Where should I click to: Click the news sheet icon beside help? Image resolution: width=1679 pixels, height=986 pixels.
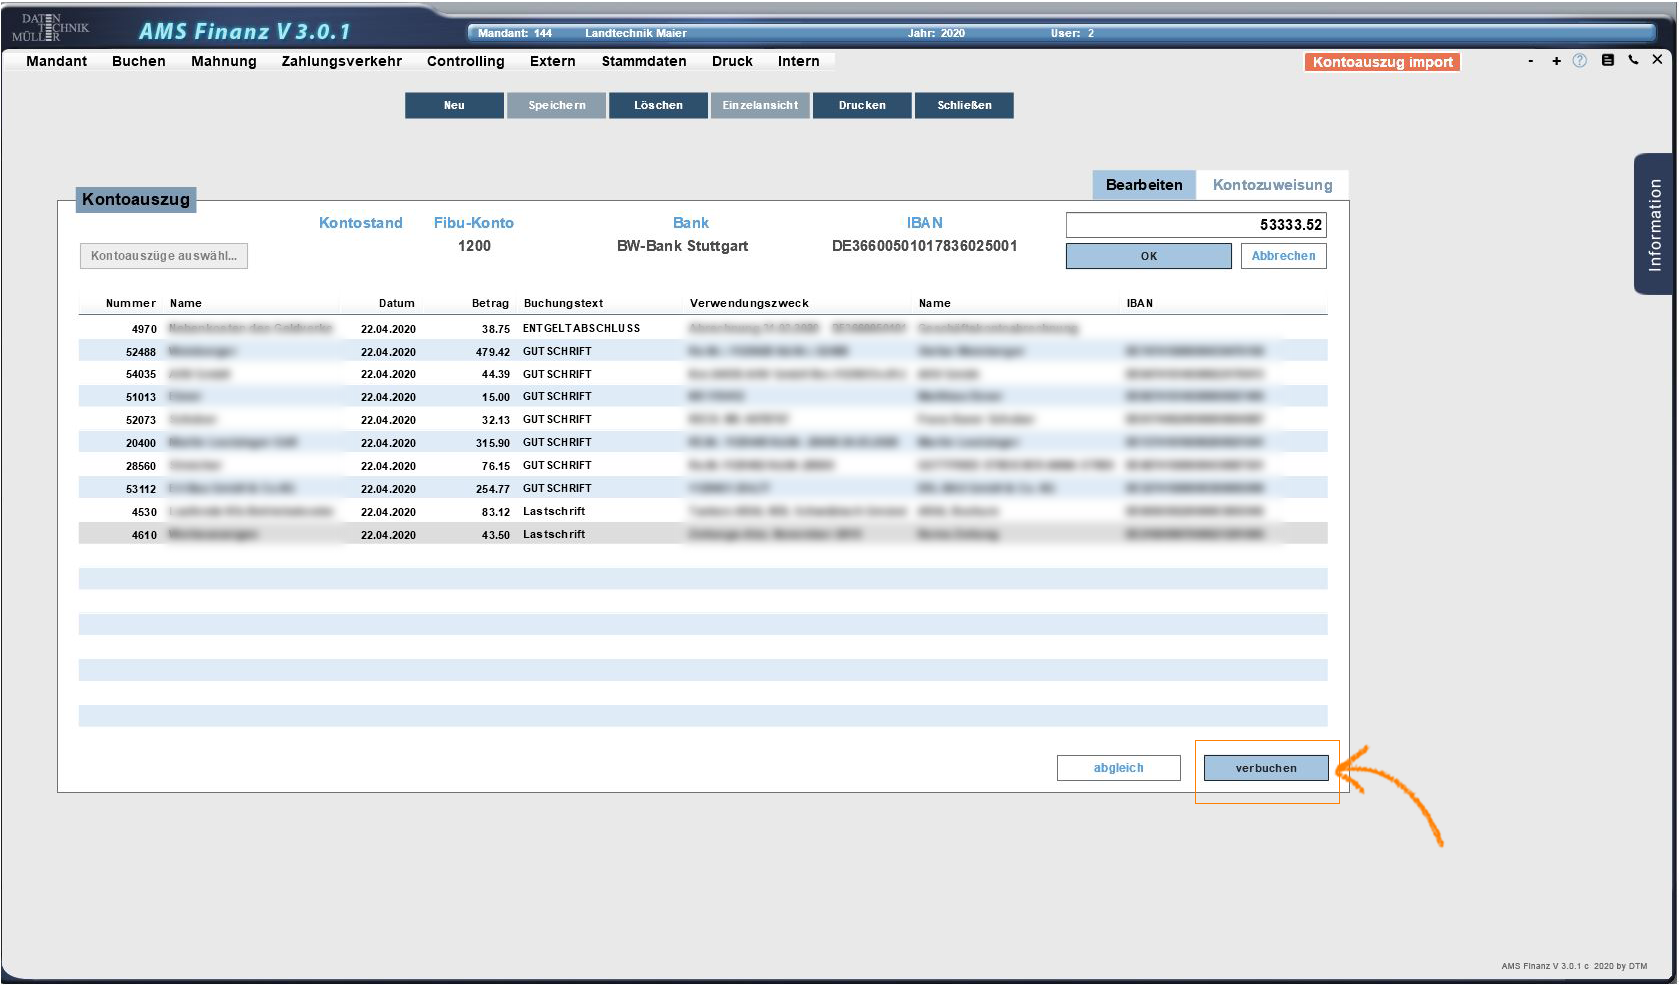click(1608, 60)
